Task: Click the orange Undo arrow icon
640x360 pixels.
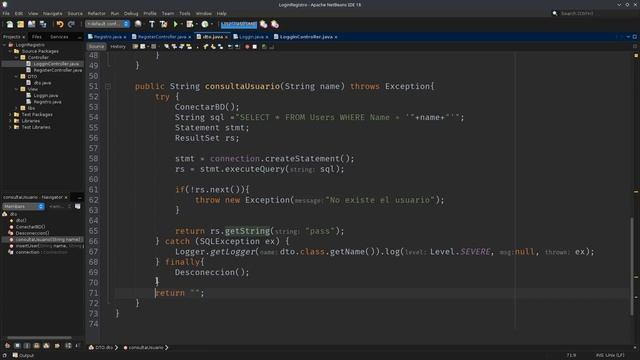Action: pyautogui.click(x=60, y=24)
